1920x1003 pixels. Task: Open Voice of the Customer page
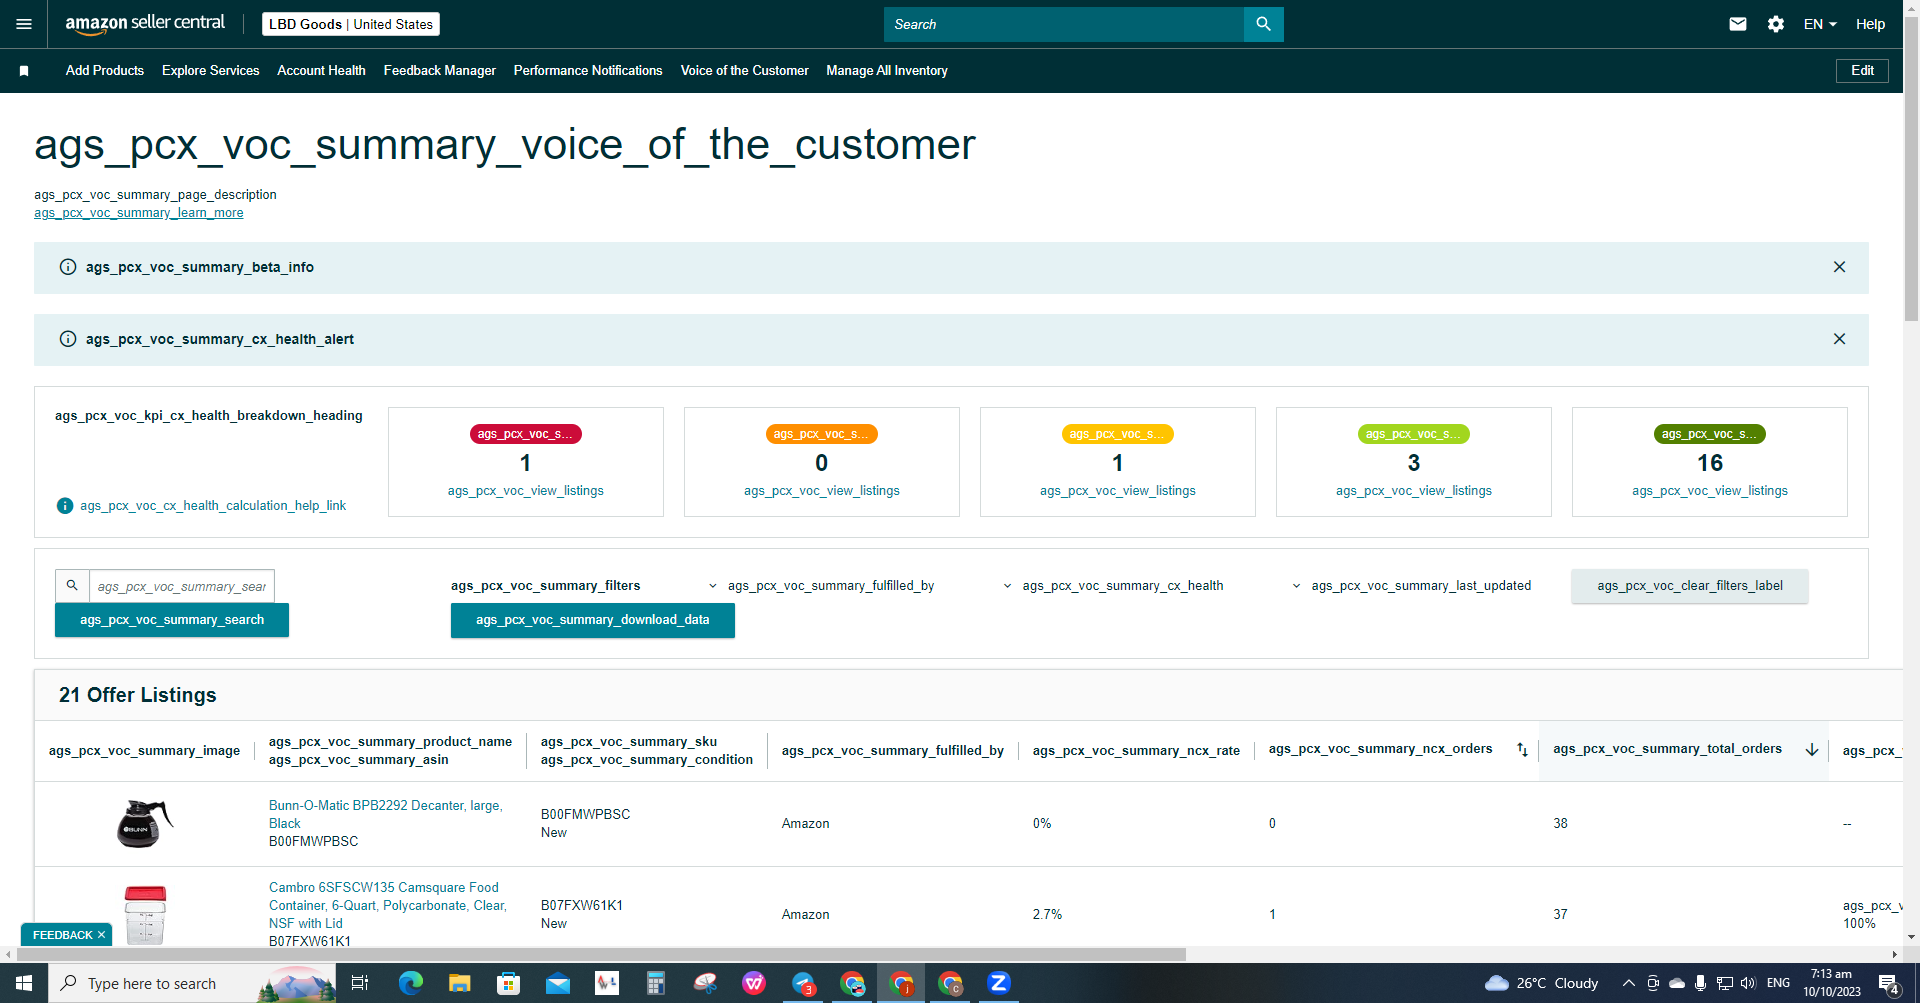745,71
